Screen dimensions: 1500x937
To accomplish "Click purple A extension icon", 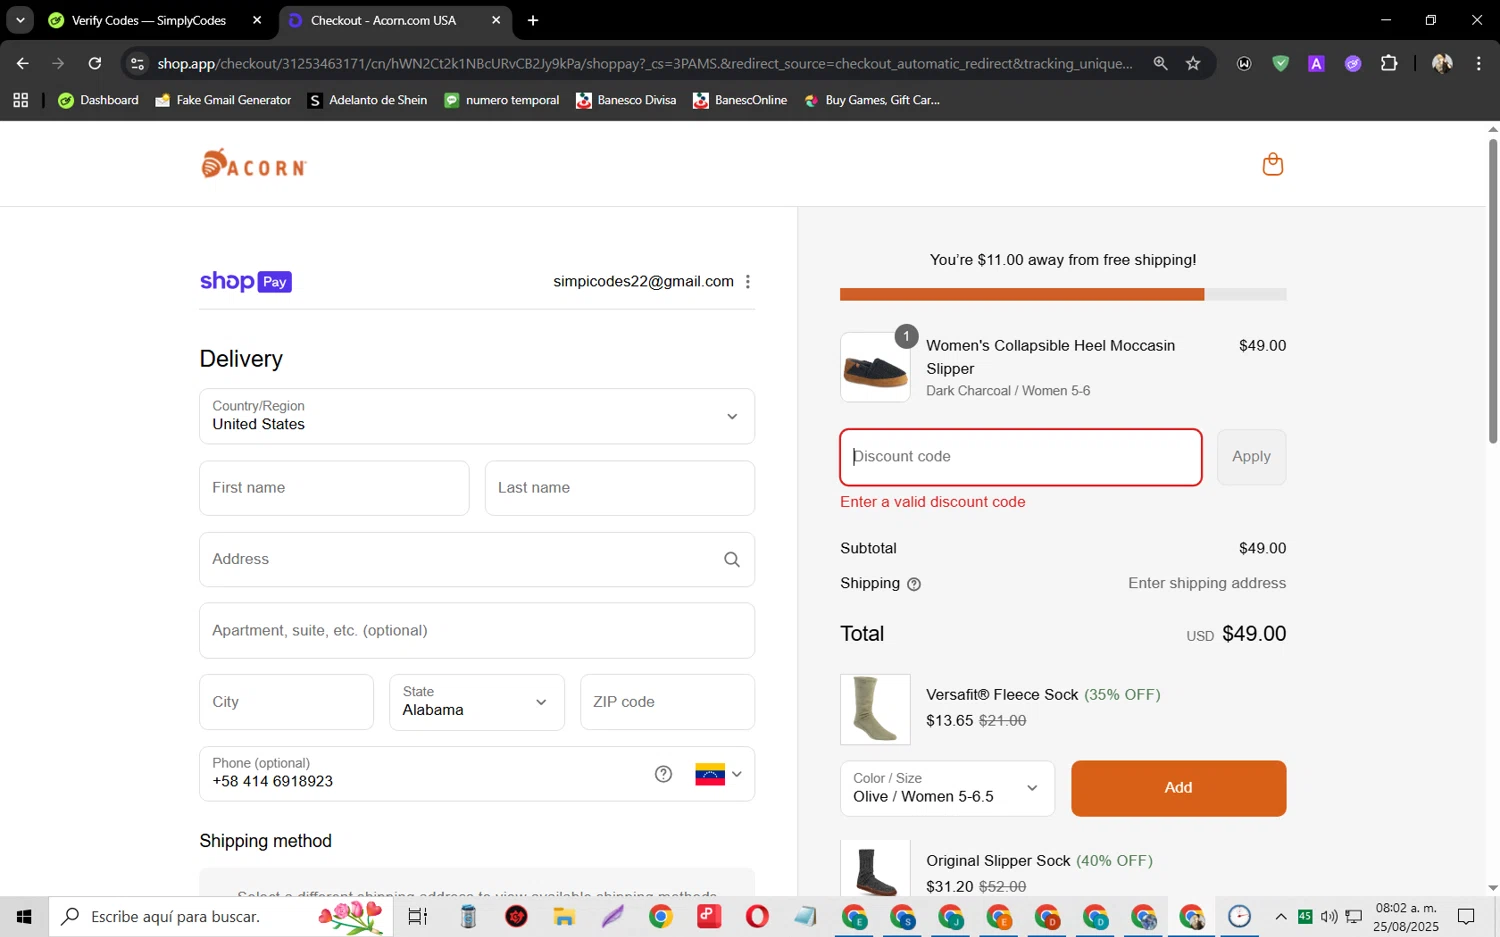I will [1316, 63].
